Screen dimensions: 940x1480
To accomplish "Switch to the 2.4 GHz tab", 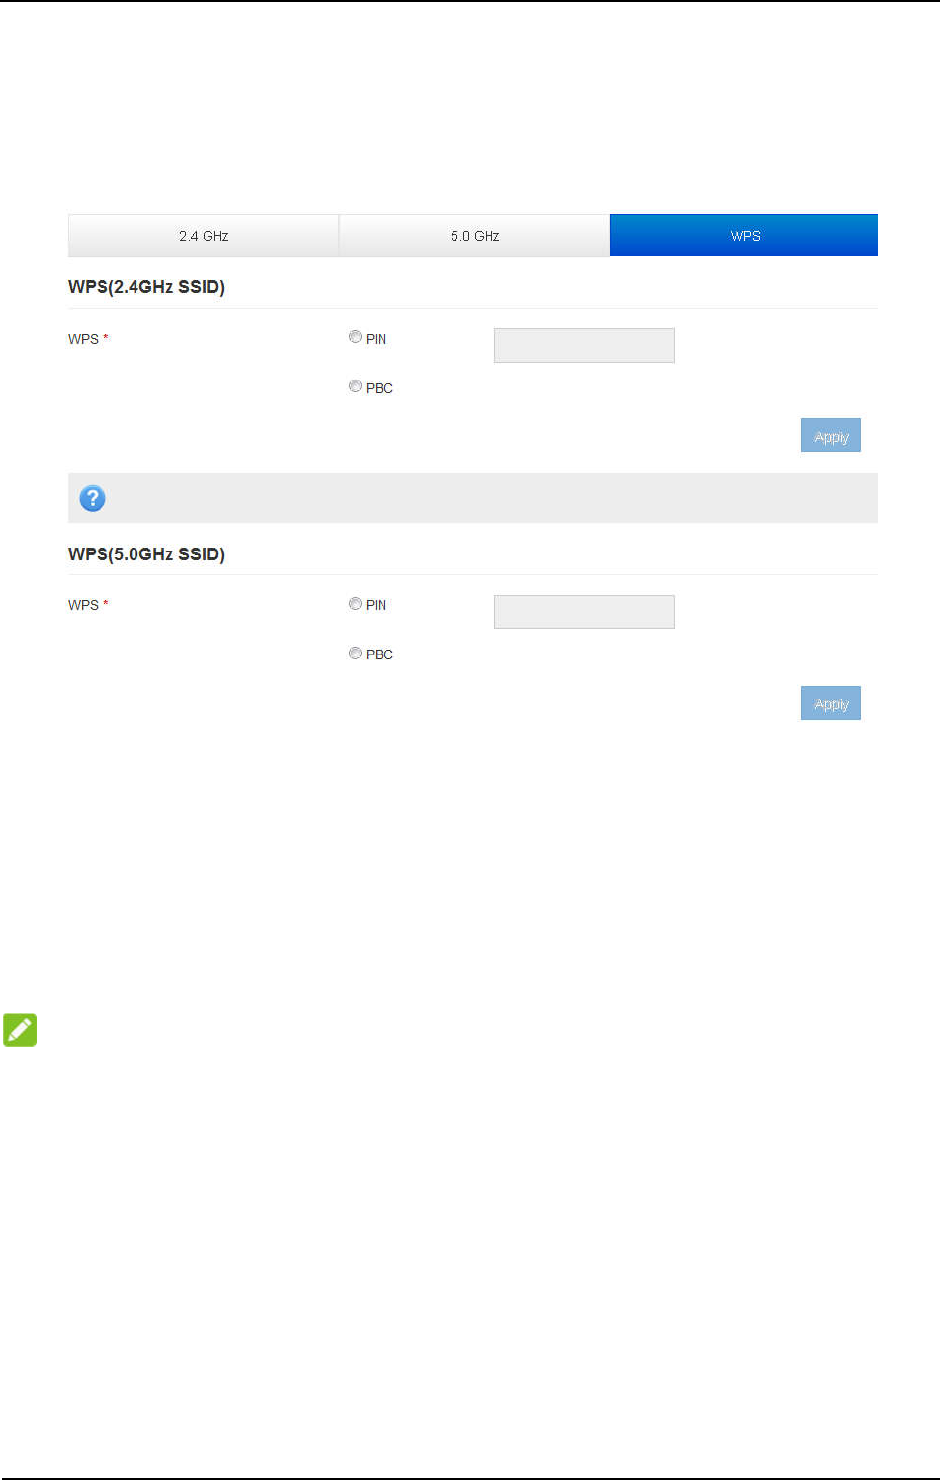I will pos(203,236).
